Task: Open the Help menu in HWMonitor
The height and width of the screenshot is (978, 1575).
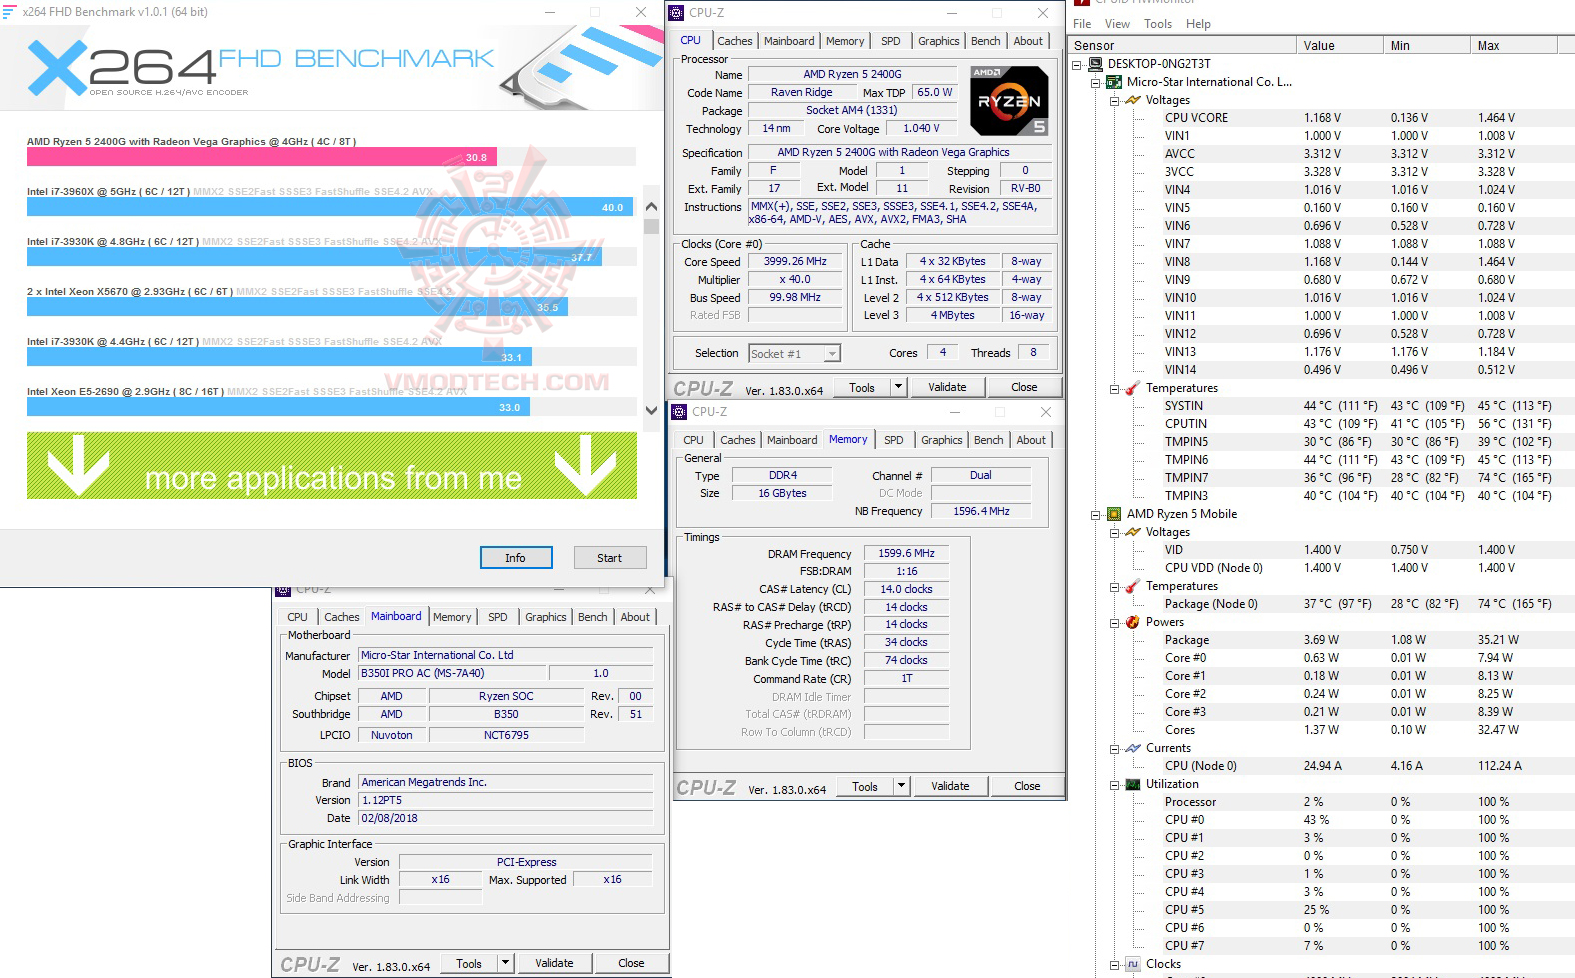Action: coord(1198,24)
